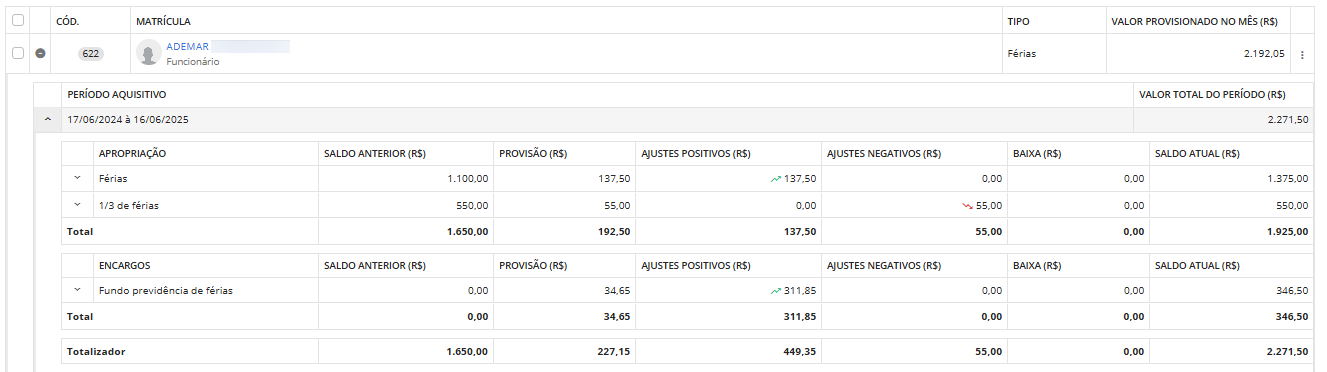Open the three-dot menu for ADEMAR
Viewport: 1327px width, 372px height.
(x=1302, y=54)
